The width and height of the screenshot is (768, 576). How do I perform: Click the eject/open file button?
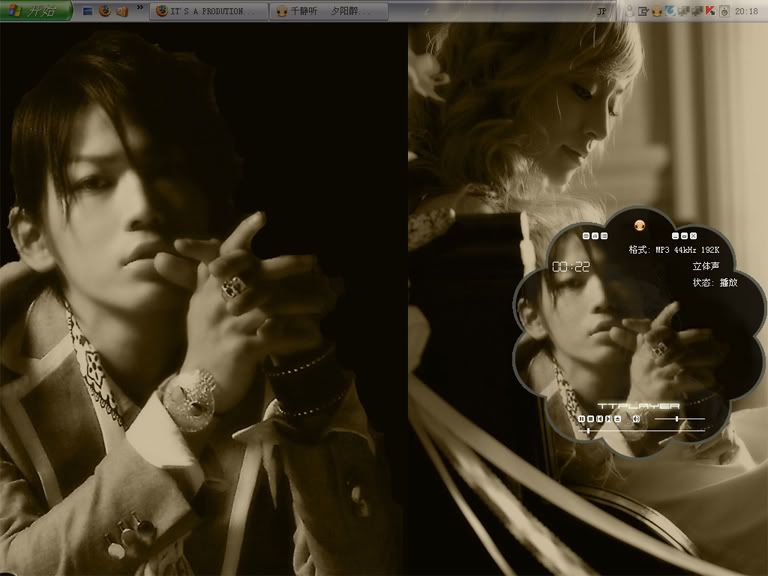[618, 418]
